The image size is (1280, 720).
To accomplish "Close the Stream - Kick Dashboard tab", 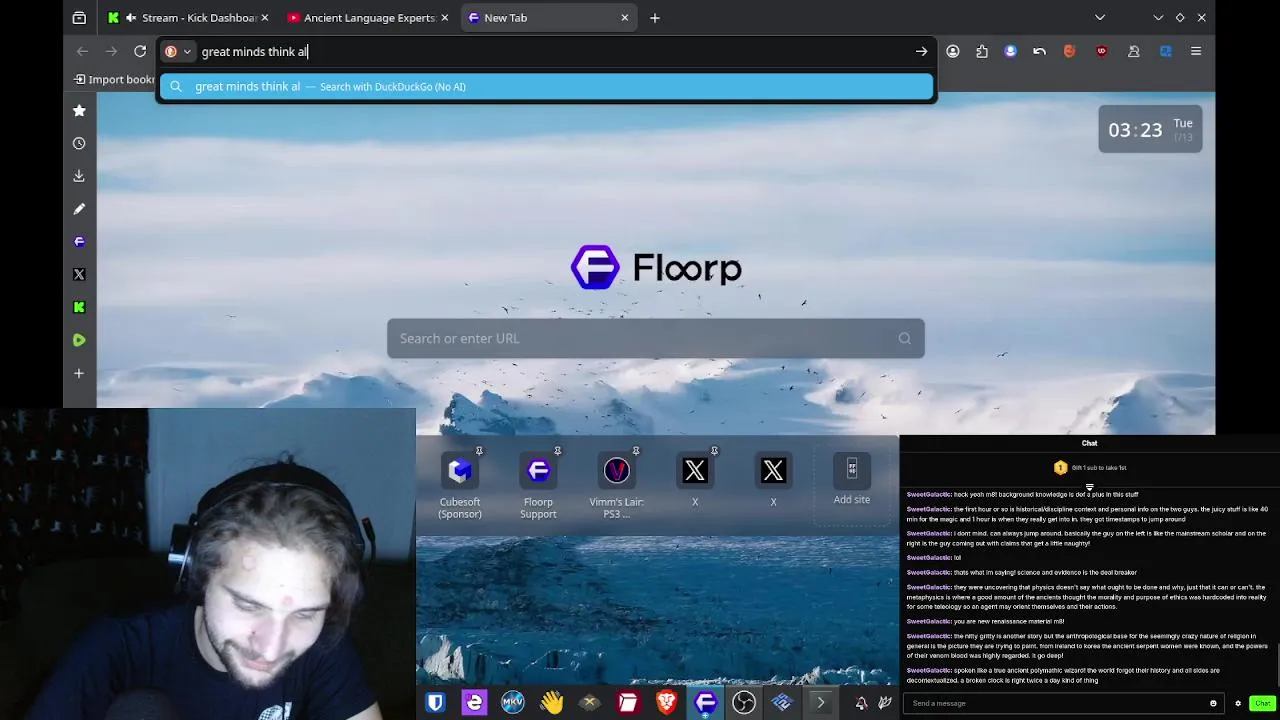I will (x=264, y=17).
